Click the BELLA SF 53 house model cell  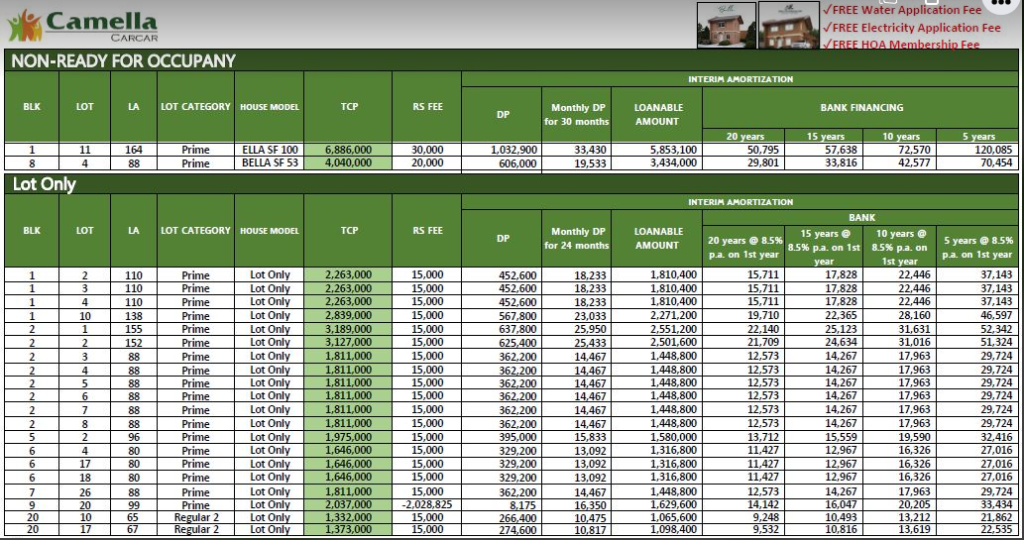(270, 163)
